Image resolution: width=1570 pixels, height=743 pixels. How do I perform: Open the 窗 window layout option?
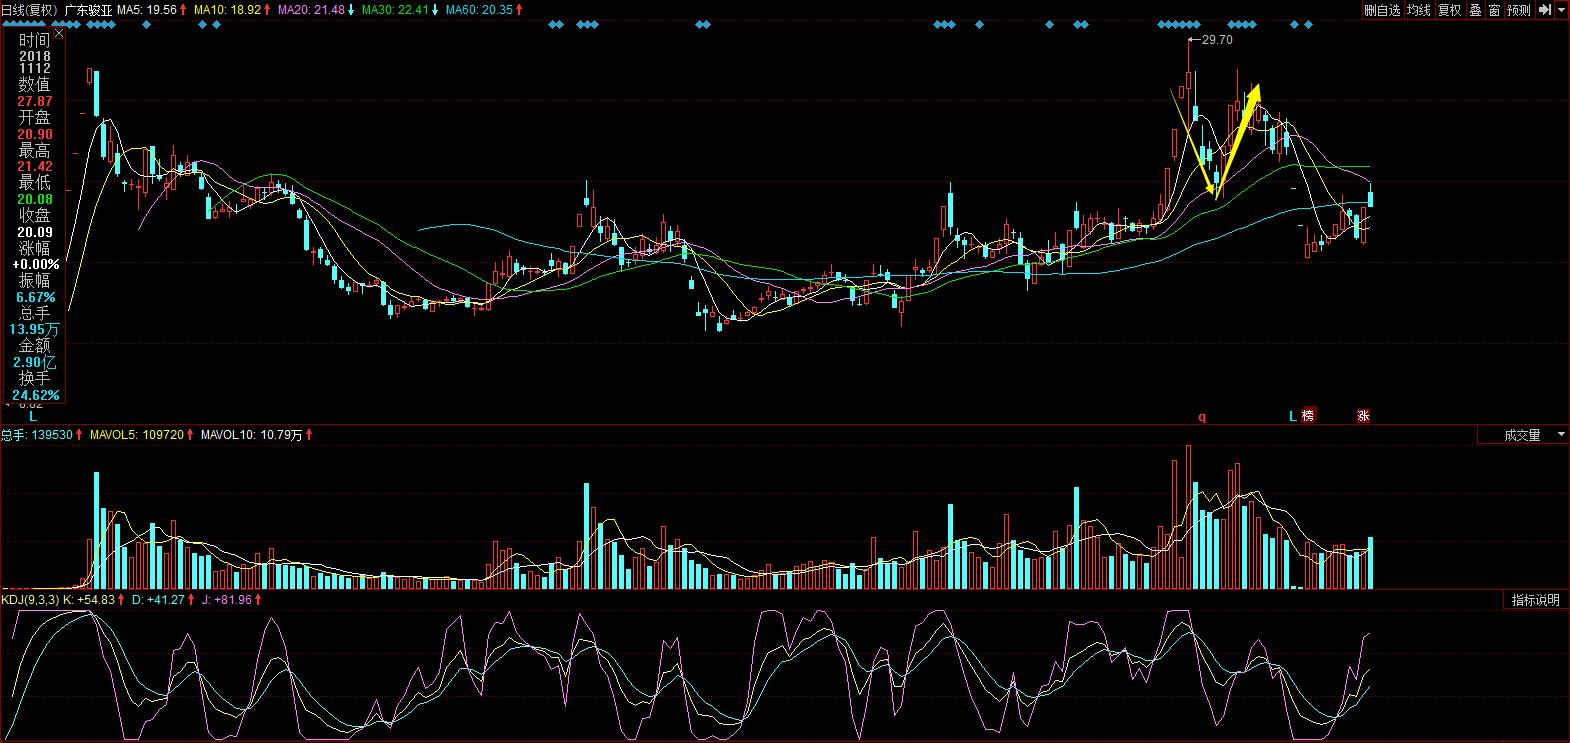pos(1494,10)
